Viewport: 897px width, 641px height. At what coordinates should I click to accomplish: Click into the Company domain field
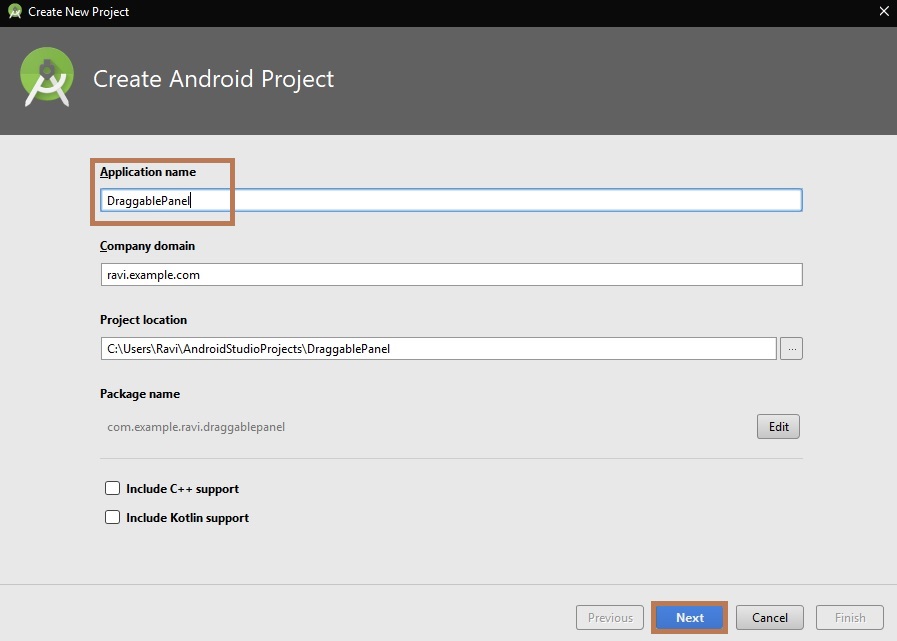450,275
